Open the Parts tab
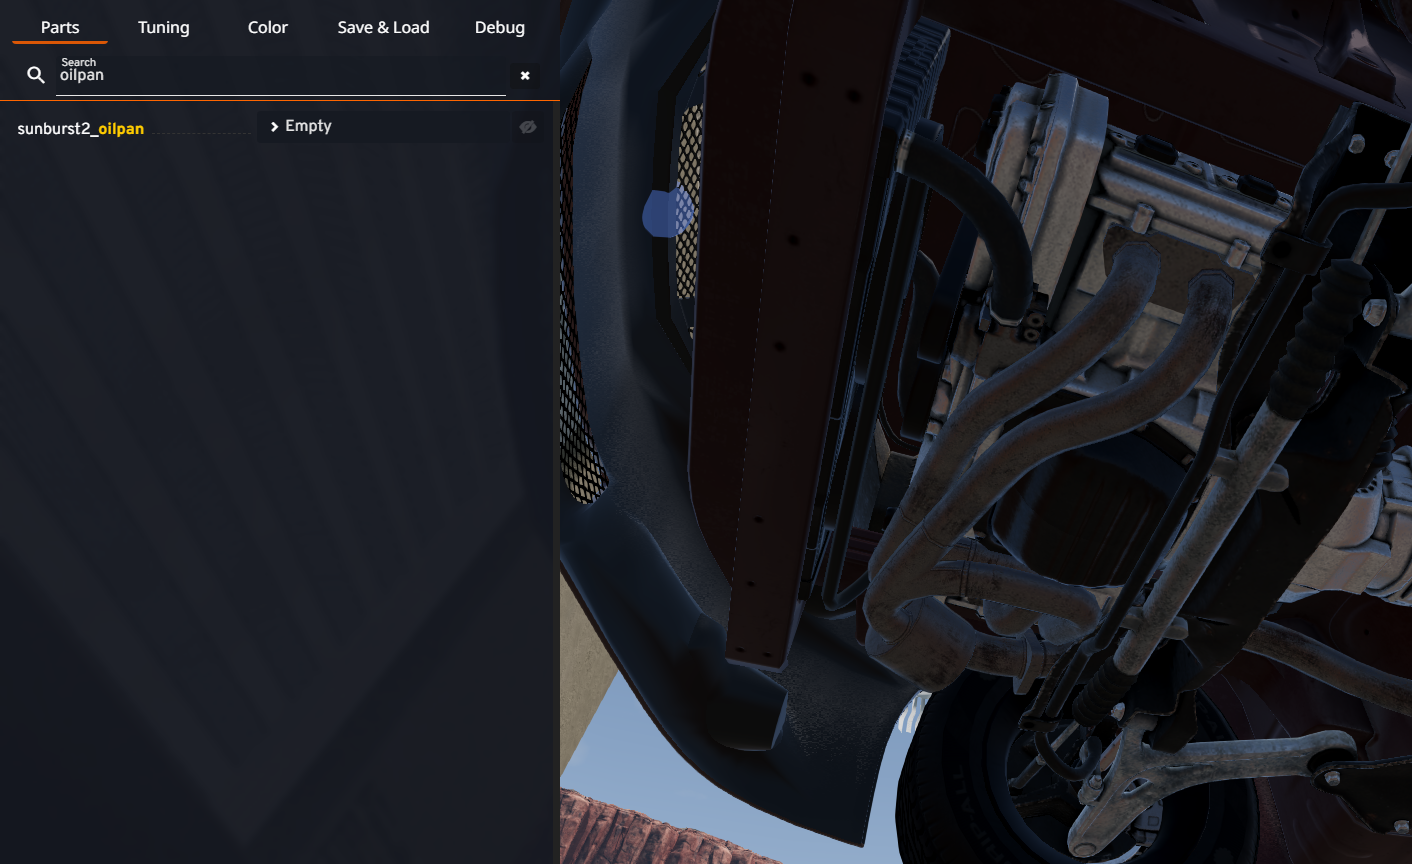Image resolution: width=1412 pixels, height=864 pixels. pos(60,27)
